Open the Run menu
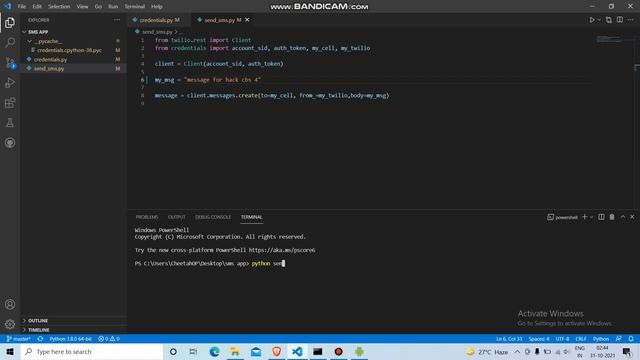Screen dimensions: 640x360 point(113,7)
